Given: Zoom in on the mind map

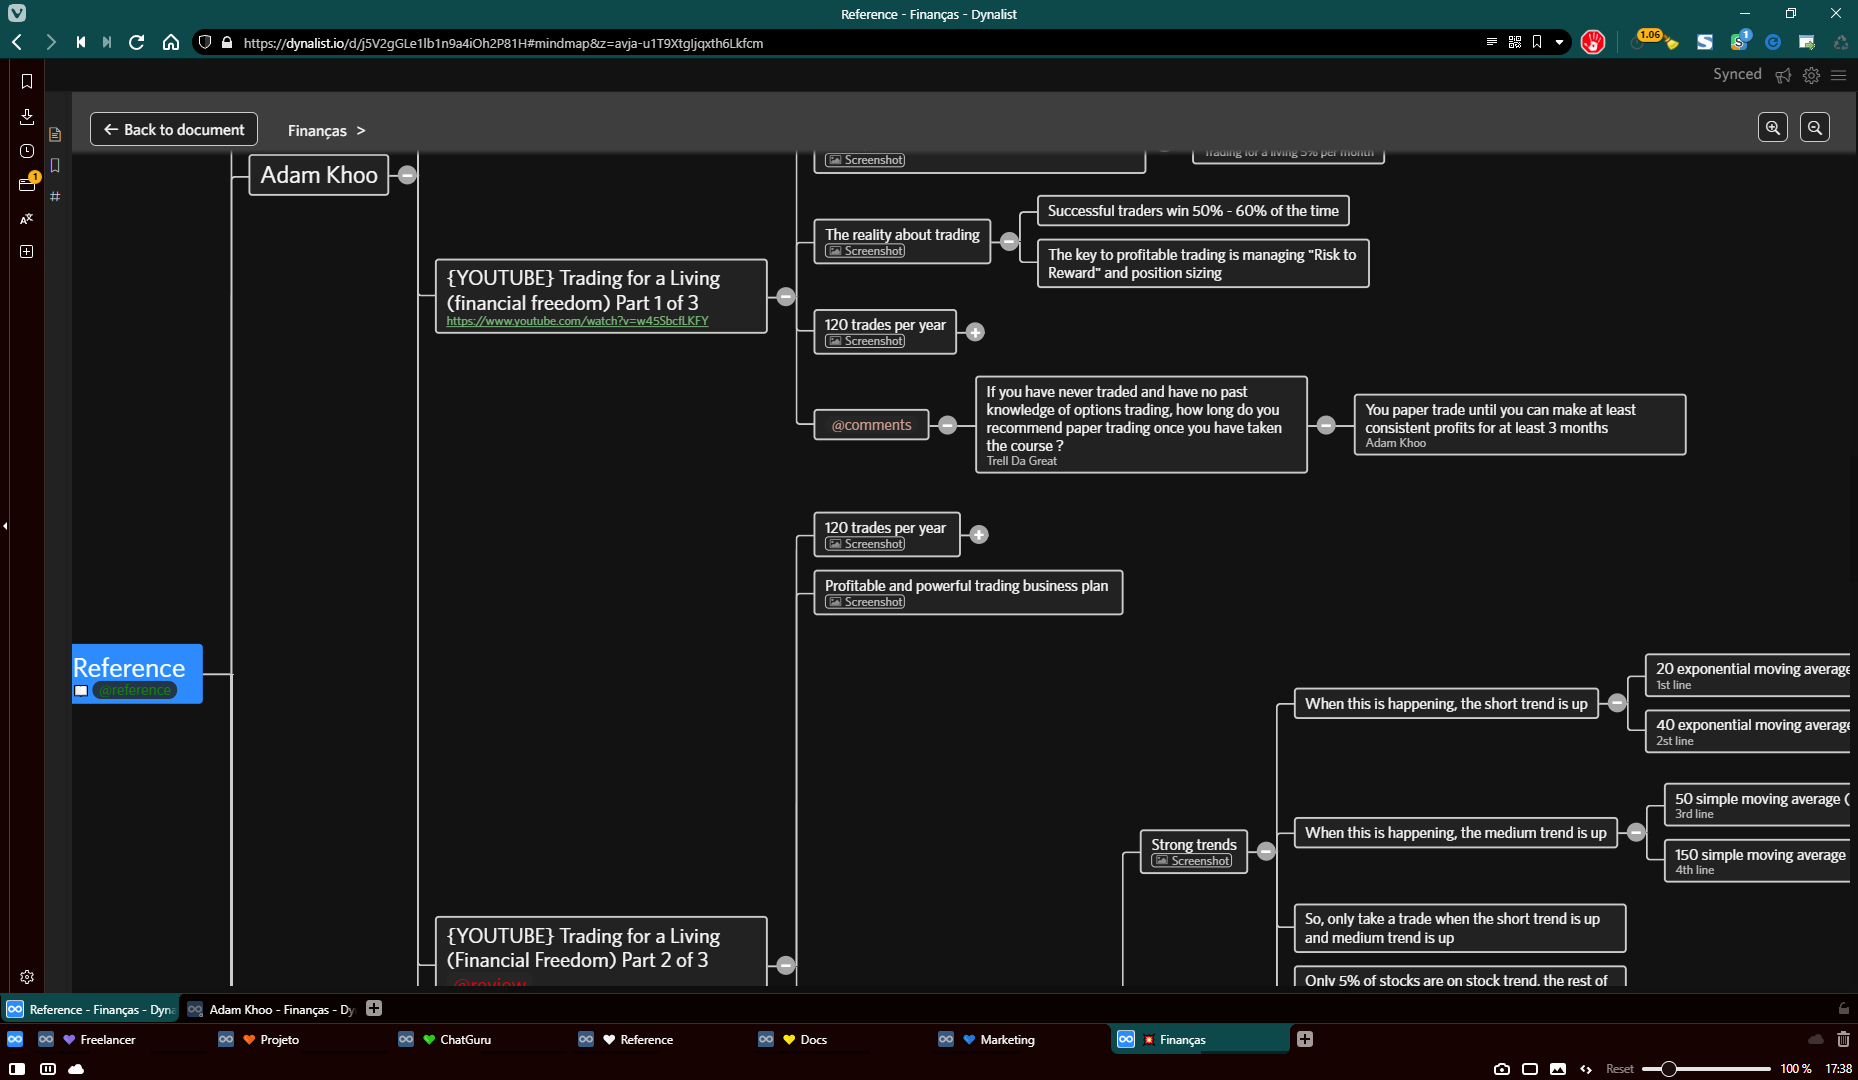Looking at the screenshot, I should (1773, 127).
